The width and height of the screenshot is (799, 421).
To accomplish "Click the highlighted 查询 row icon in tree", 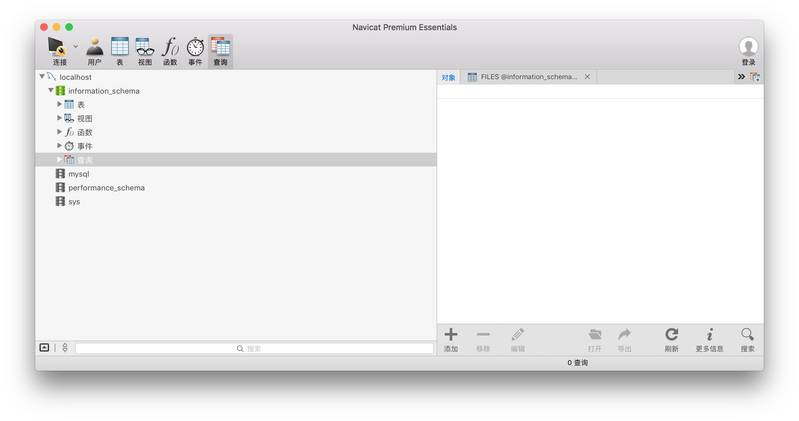I will tap(69, 160).
